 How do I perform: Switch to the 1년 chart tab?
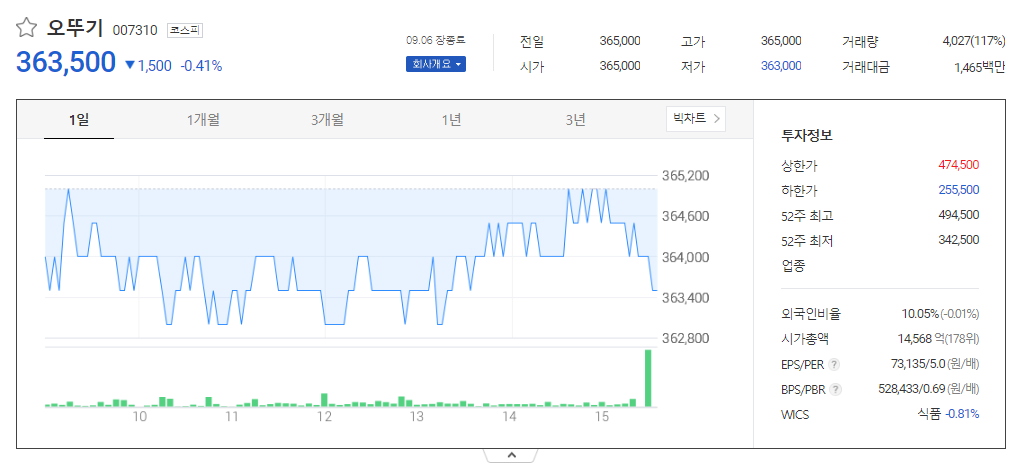pos(451,120)
